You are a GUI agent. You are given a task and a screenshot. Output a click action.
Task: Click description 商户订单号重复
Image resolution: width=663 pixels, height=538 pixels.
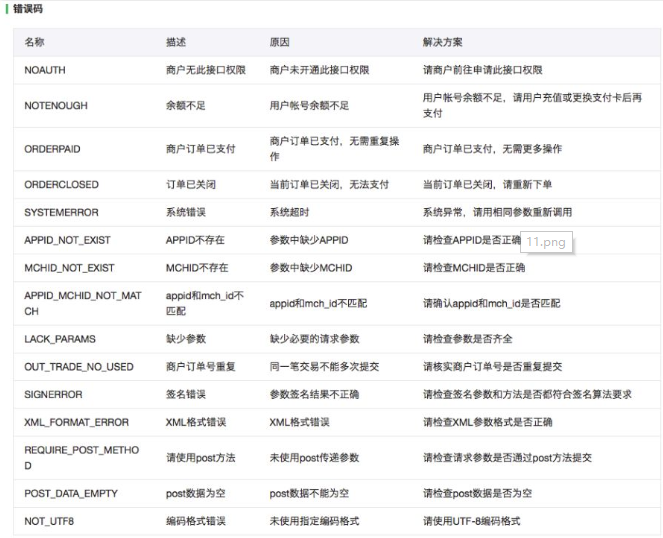201,367
